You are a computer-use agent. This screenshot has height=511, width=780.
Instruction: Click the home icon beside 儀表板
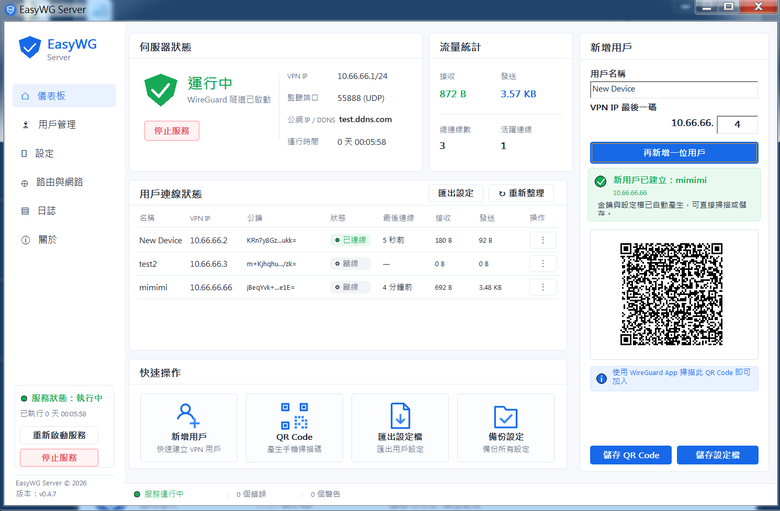25,96
